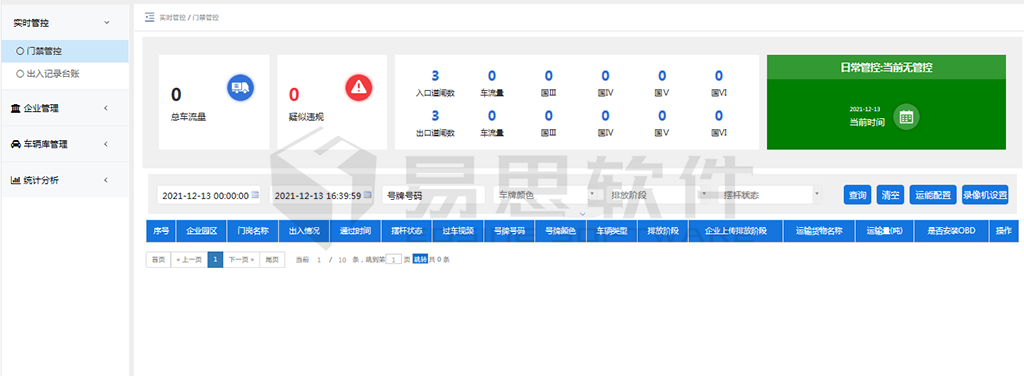Go to 尾页 in pagination

point(272,260)
